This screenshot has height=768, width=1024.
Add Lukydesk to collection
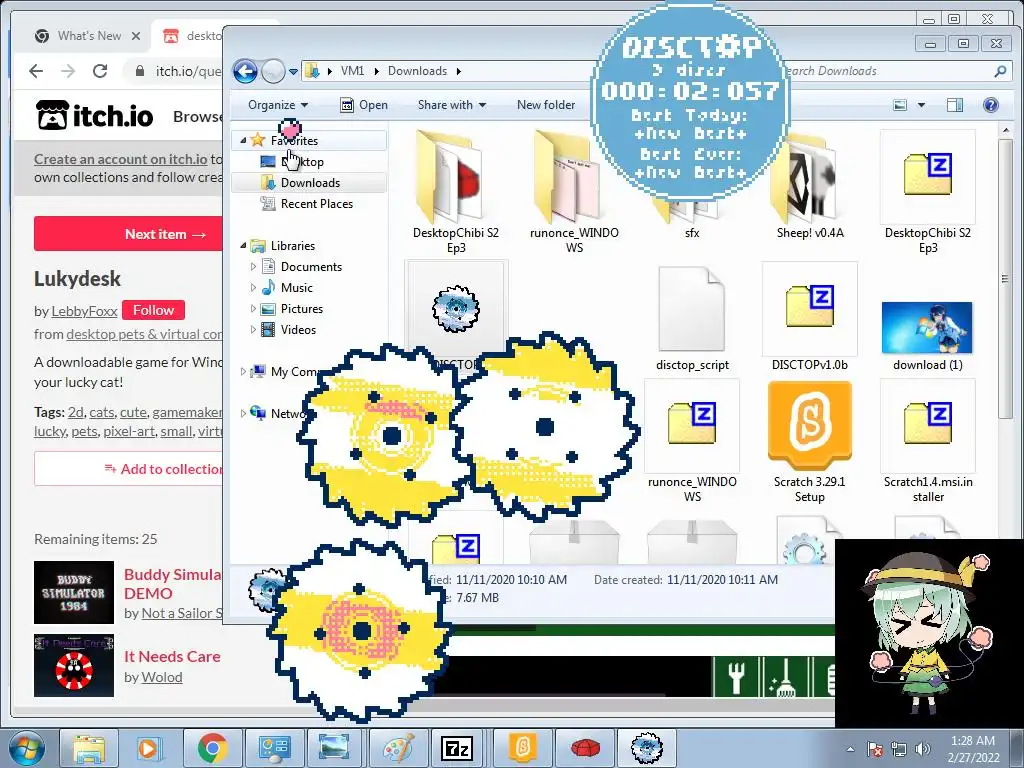tap(129, 469)
